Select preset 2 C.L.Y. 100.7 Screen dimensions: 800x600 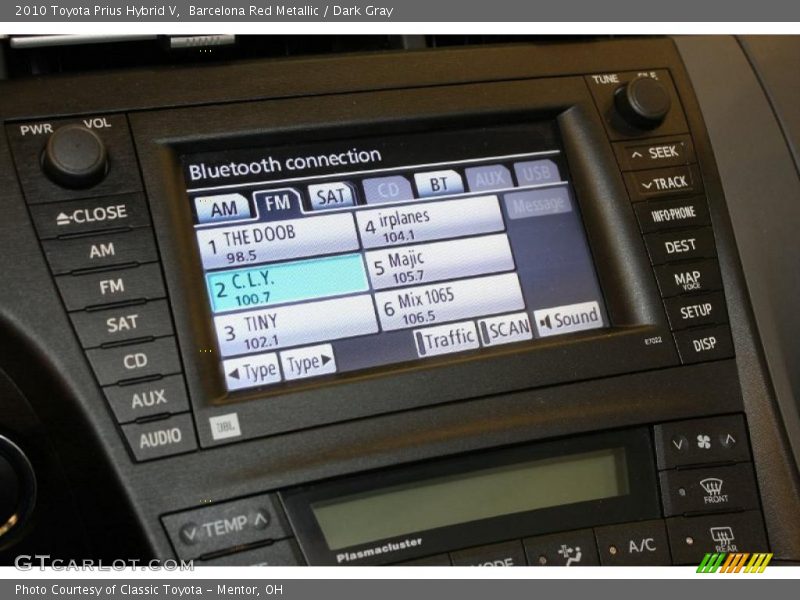(x=287, y=284)
